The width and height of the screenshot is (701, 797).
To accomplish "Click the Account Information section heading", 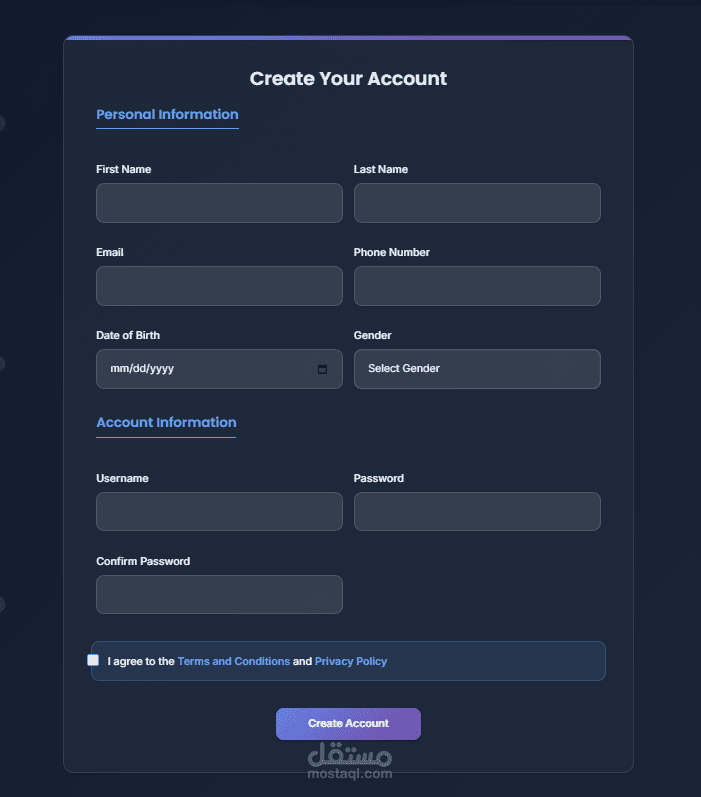I will [x=166, y=423].
